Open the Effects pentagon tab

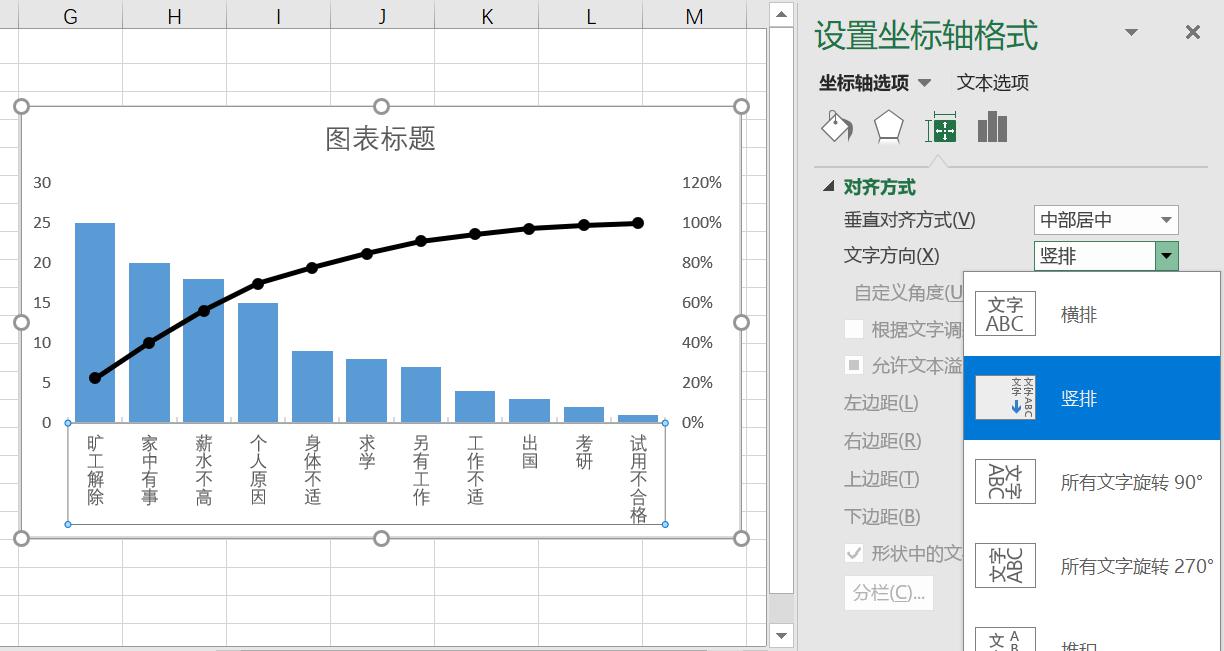tap(888, 128)
